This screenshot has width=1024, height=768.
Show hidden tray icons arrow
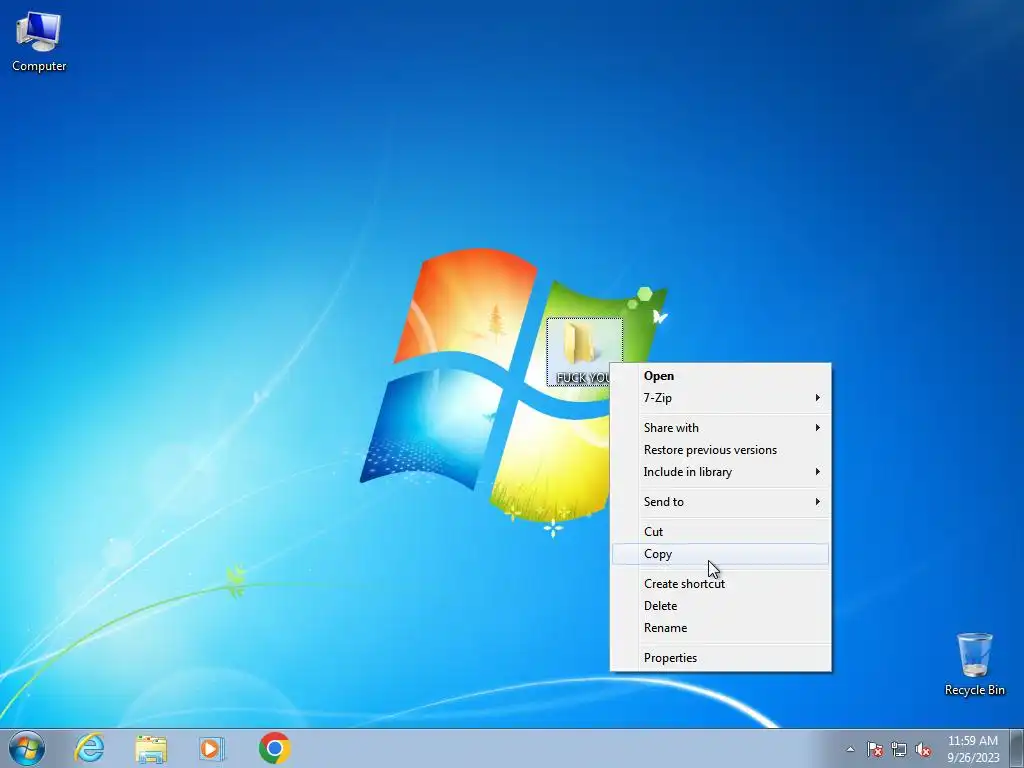pyautogui.click(x=850, y=749)
